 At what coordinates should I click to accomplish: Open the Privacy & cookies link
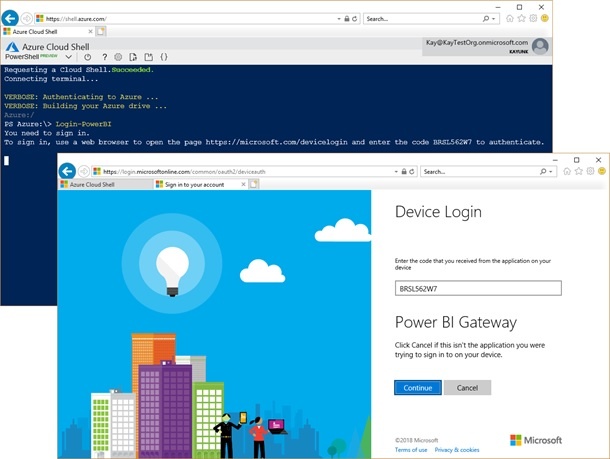point(457,450)
